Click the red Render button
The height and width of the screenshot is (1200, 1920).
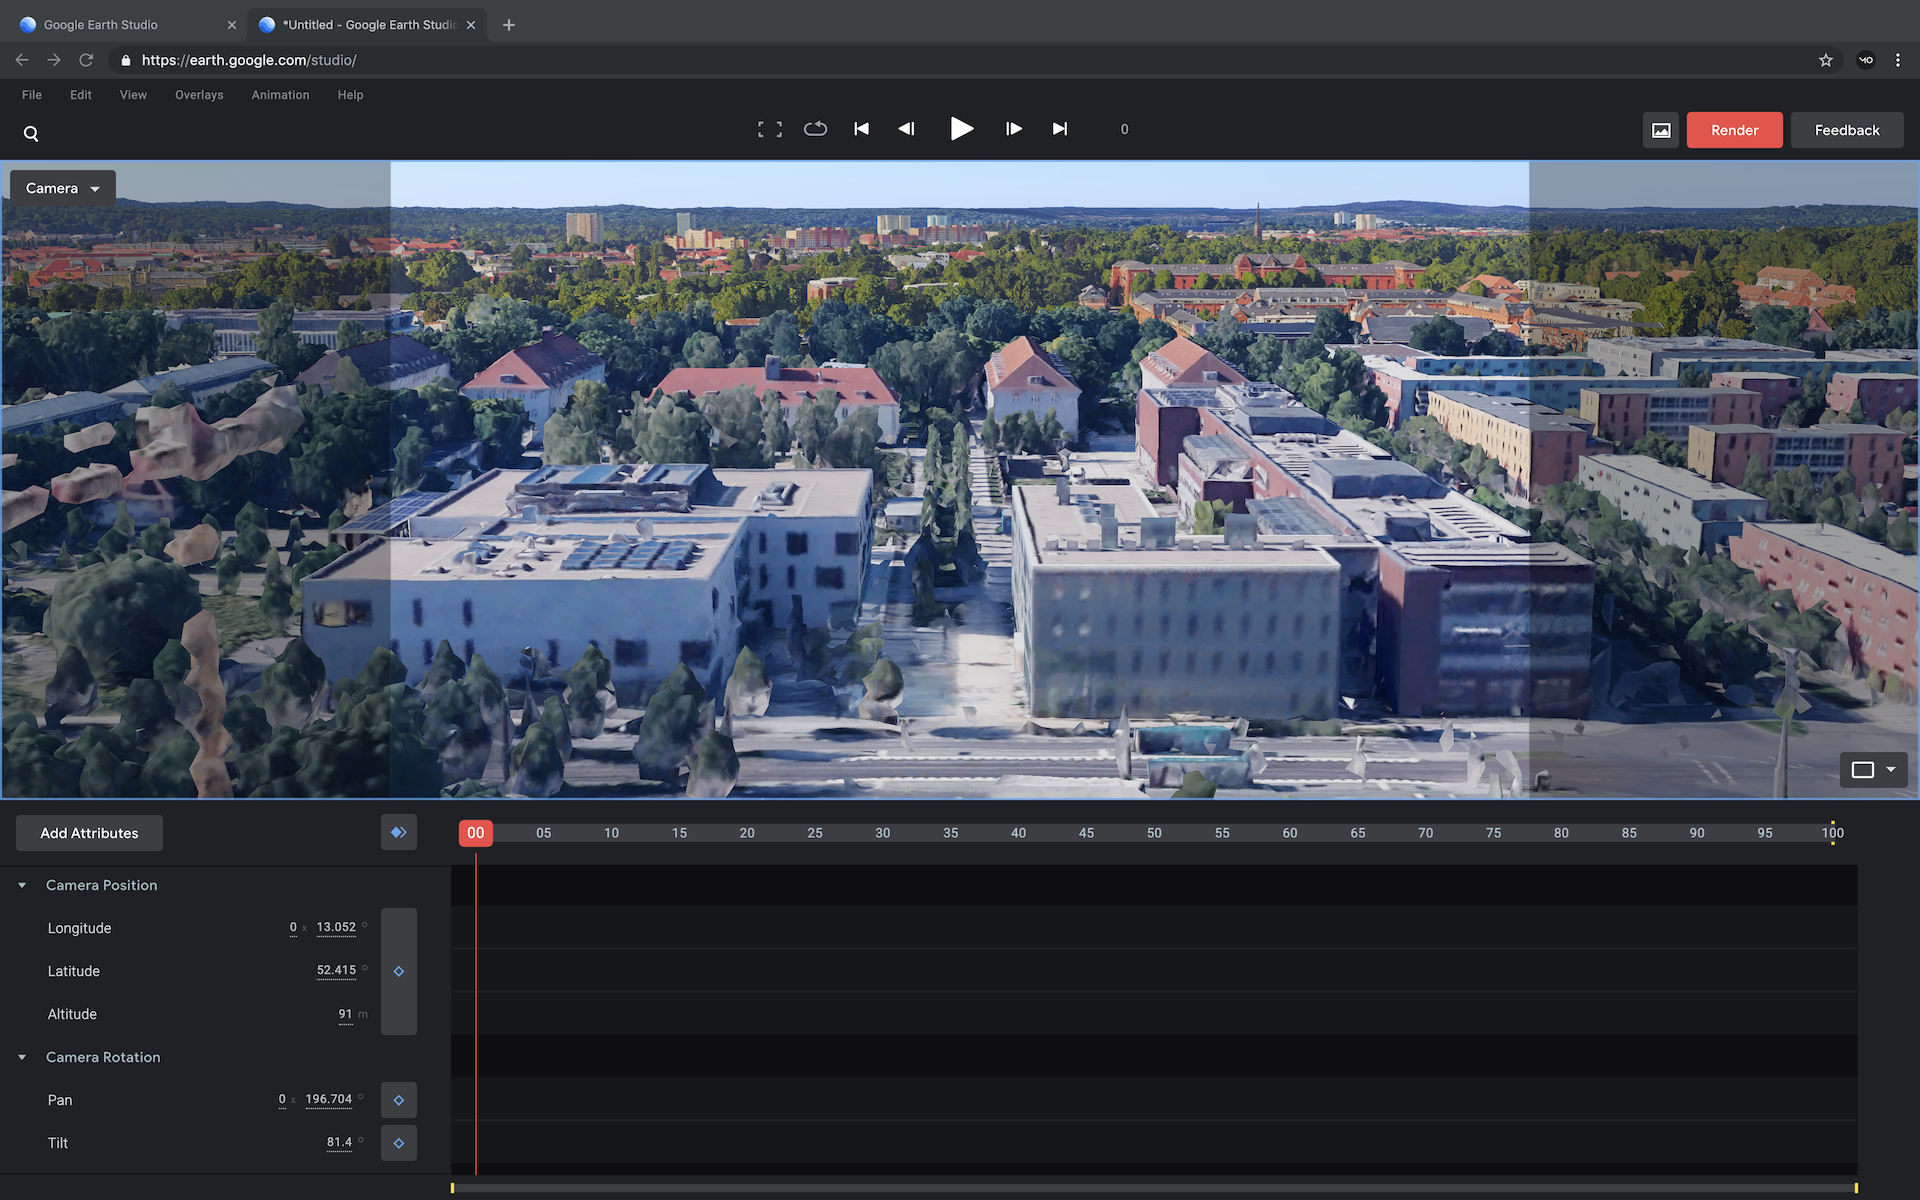point(1734,130)
